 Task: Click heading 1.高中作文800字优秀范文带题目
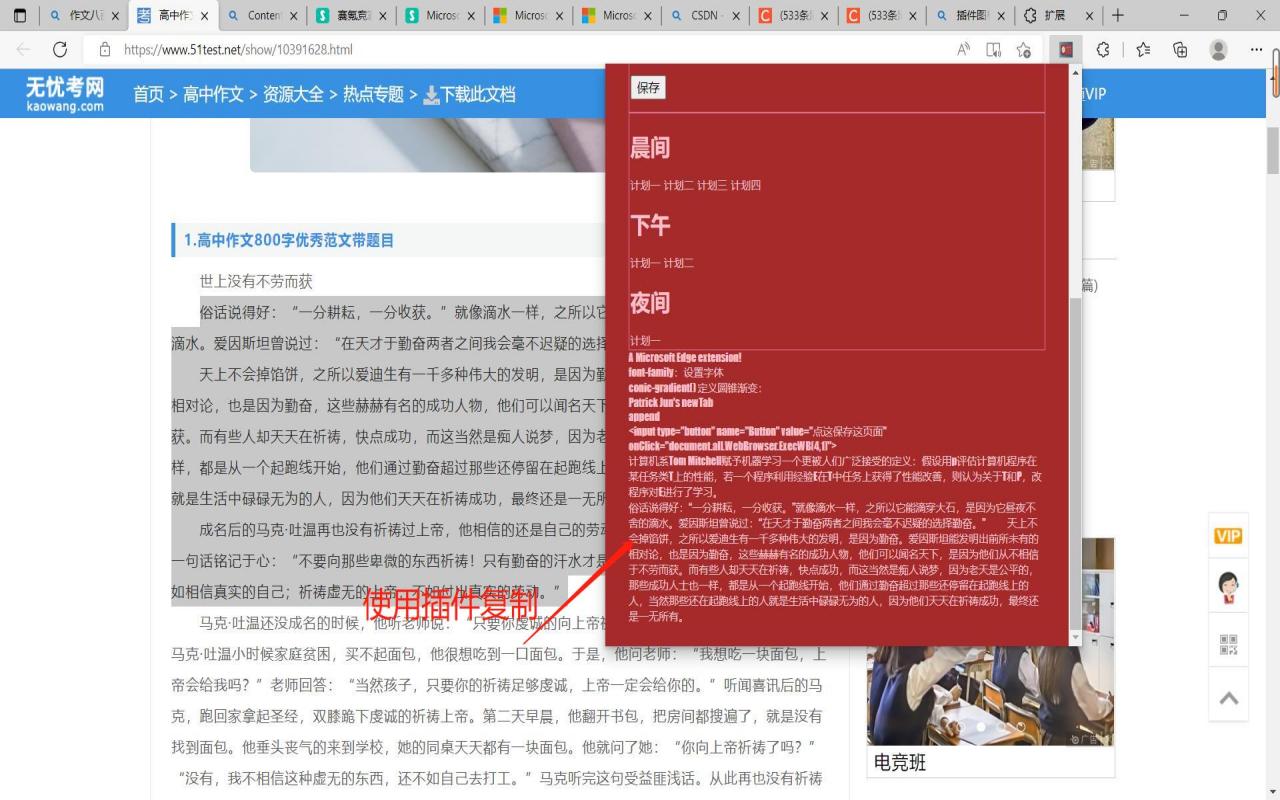289,240
